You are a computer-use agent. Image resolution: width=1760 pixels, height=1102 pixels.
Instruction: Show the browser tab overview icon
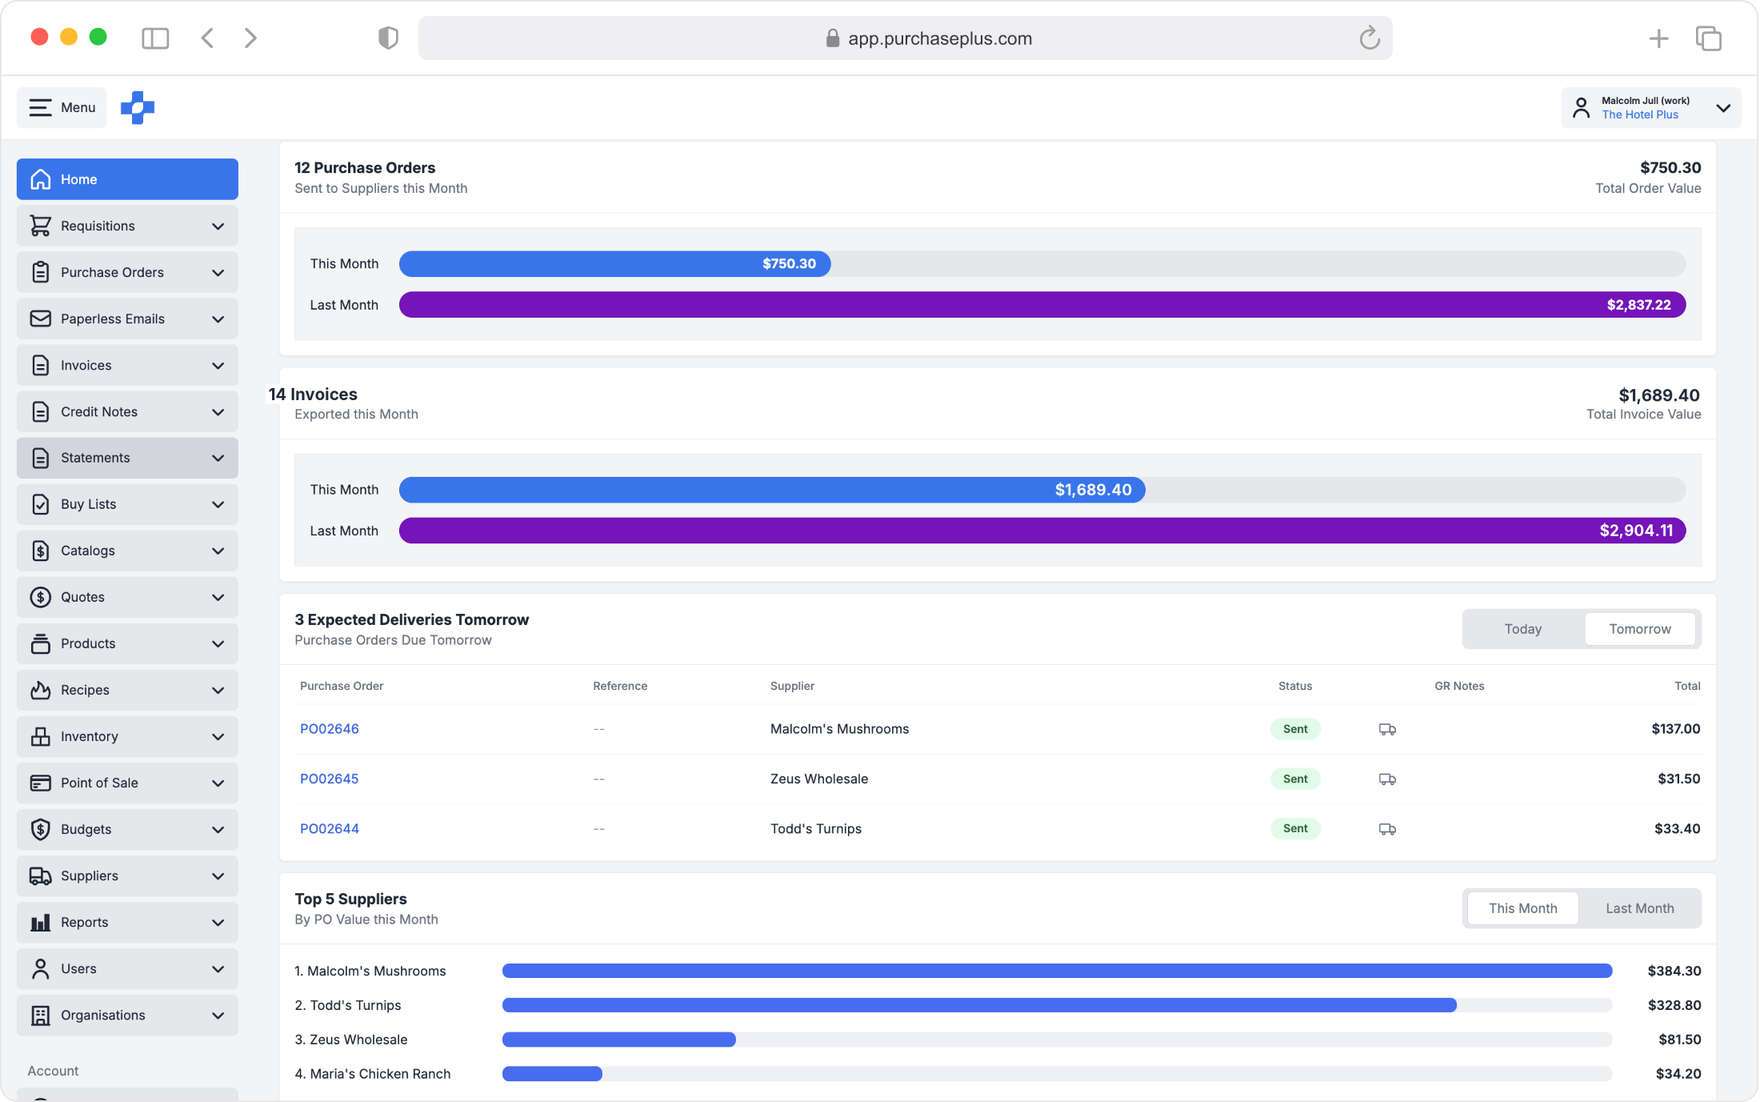1708,38
